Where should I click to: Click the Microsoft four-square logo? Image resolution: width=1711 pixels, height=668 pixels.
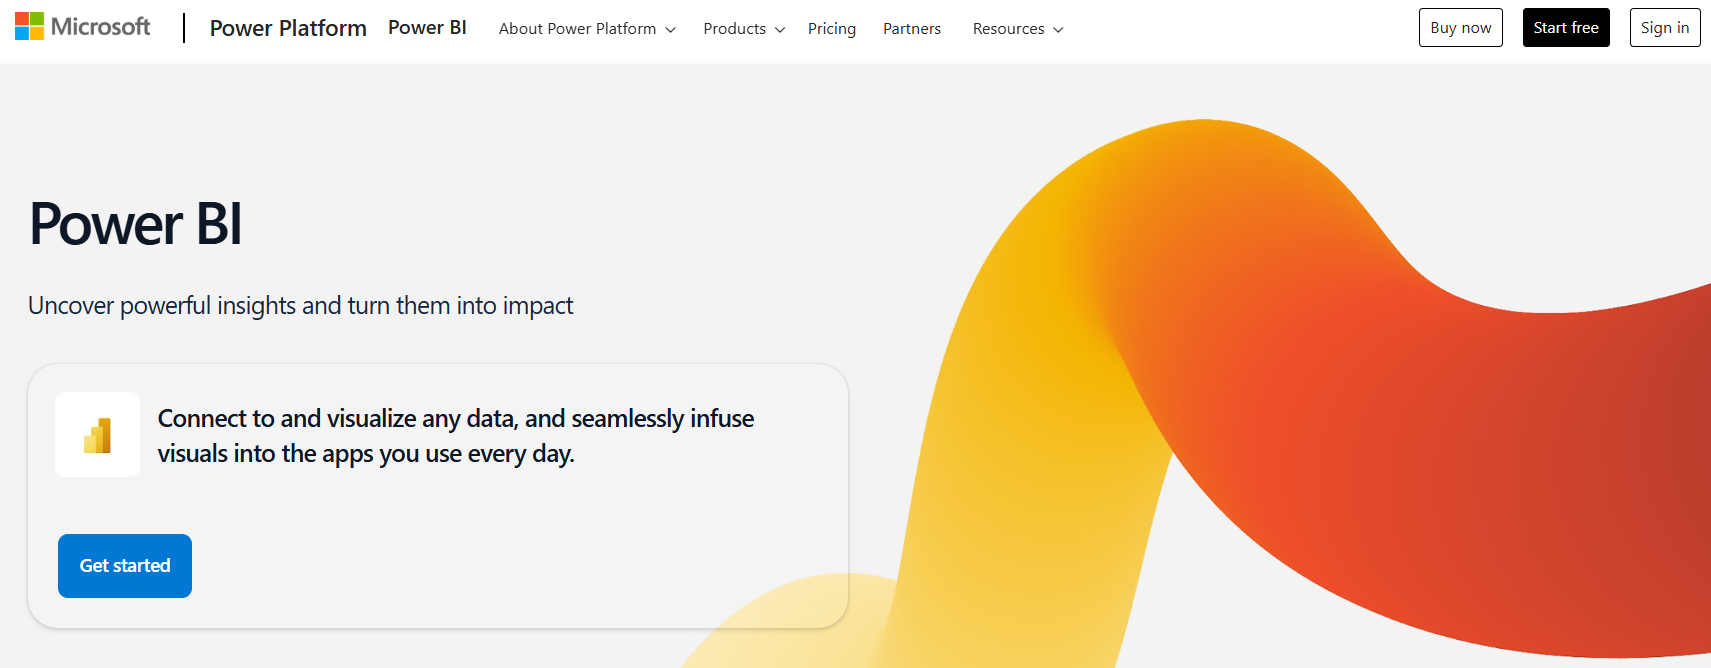pyautogui.click(x=30, y=27)
